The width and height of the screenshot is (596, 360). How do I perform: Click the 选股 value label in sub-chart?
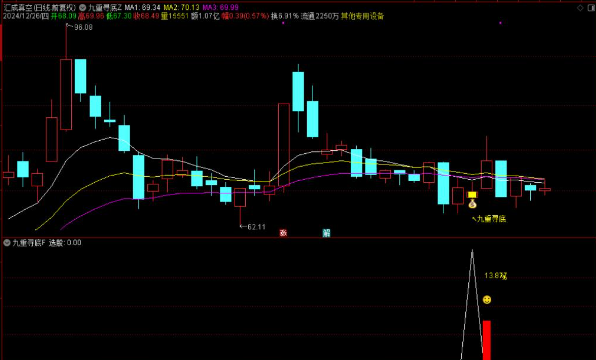point(65,243)
